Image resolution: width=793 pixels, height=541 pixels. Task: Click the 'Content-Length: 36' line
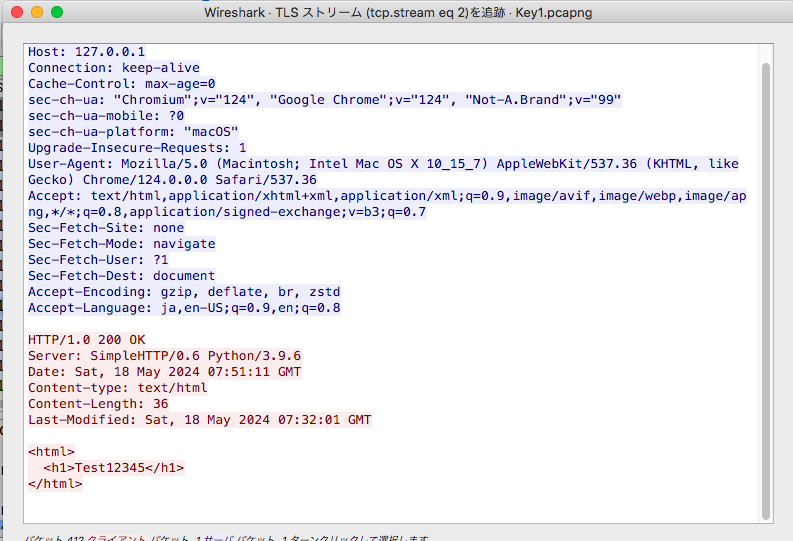pyautogui.click(x=98, y=404)
